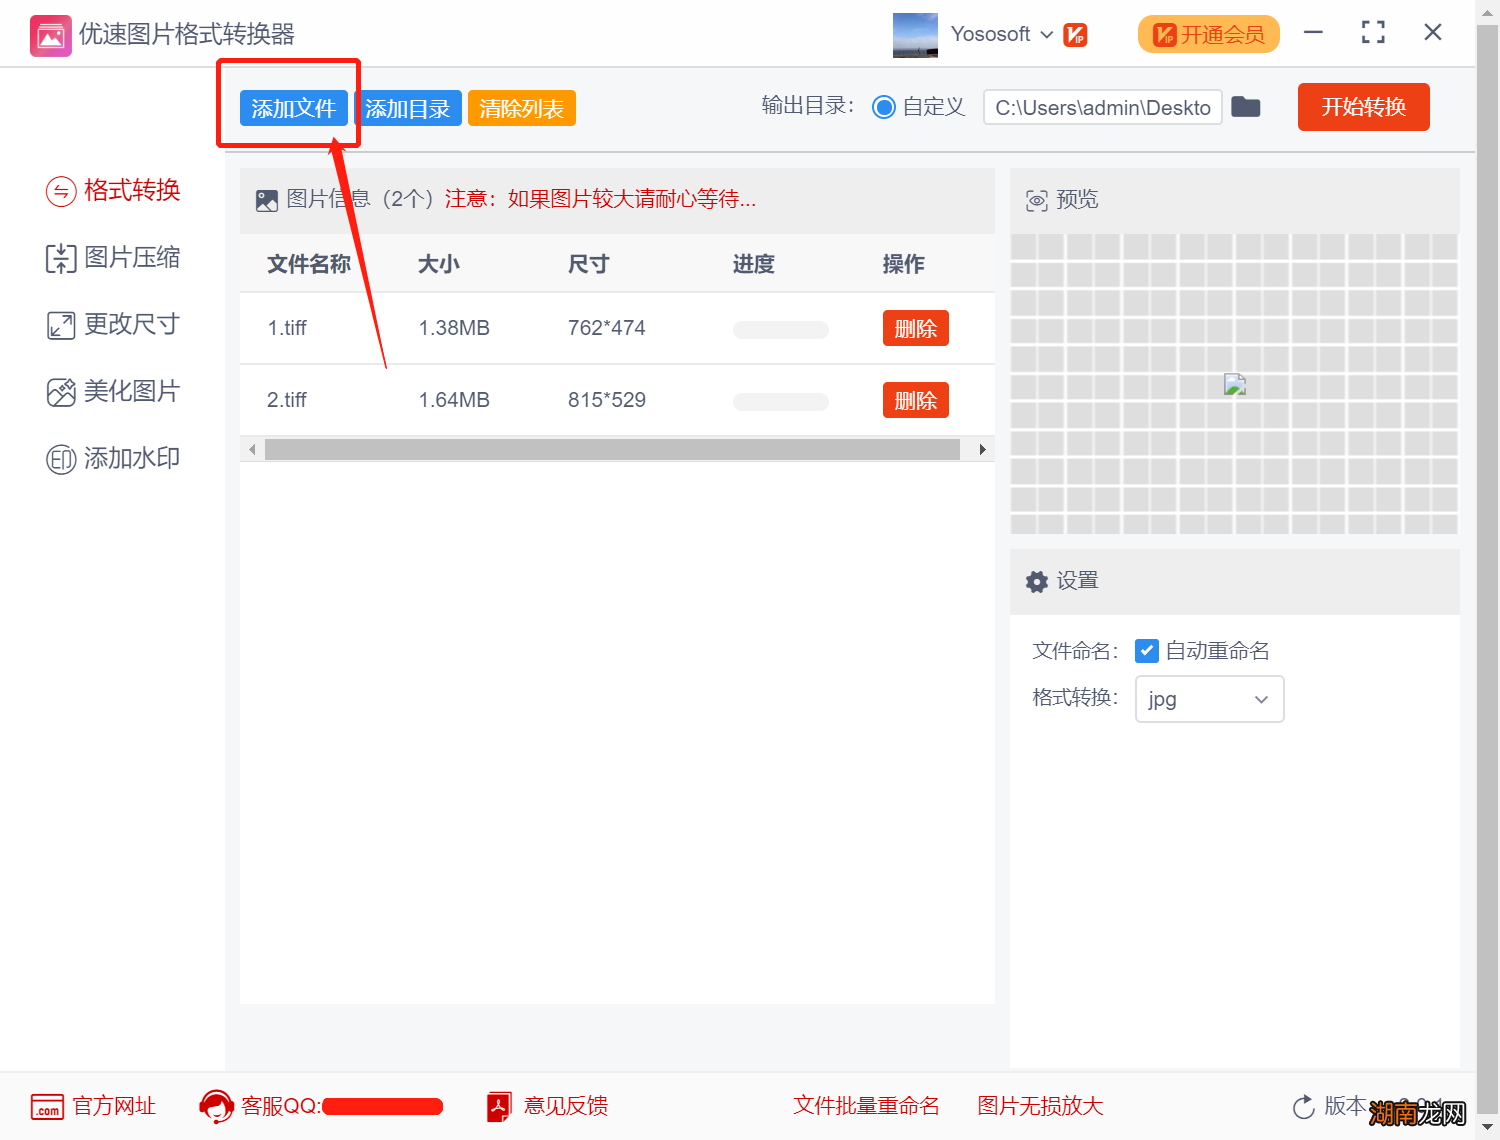This screenshot has height=1140, width=1500.
Task: Expand the Yososoft account menu
Action: click(x=1048, y=34)
